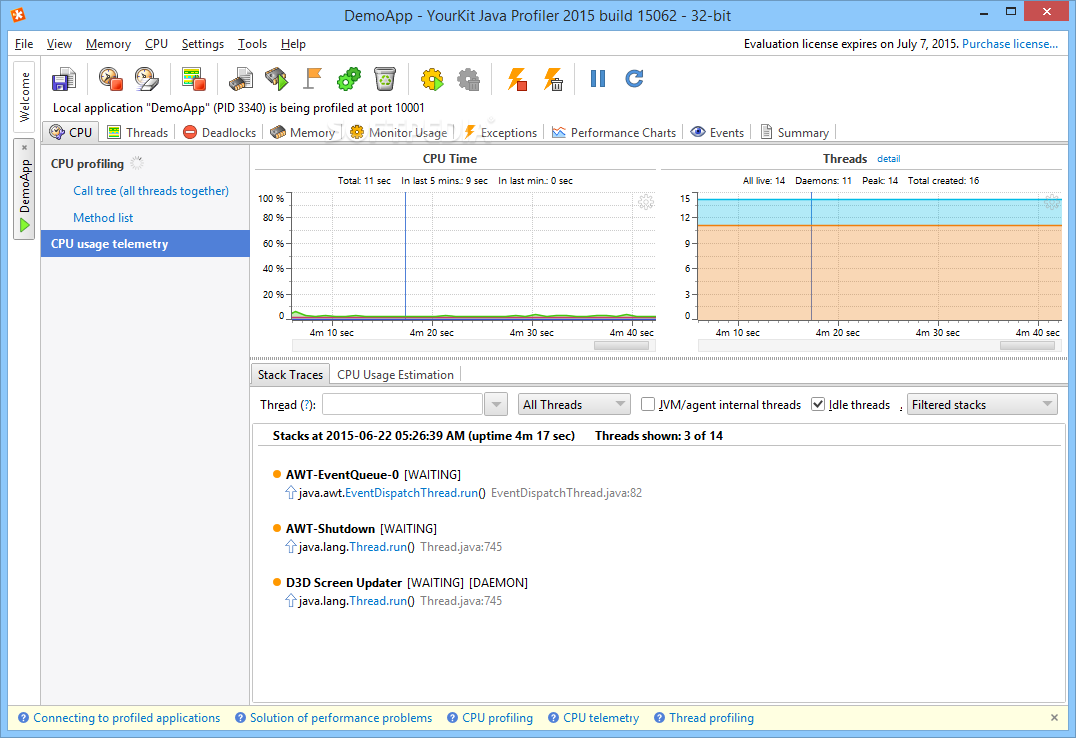
Task: Click CPU Time chart horizontal scrollbar thumb
Action: click(x=621, y=346)
